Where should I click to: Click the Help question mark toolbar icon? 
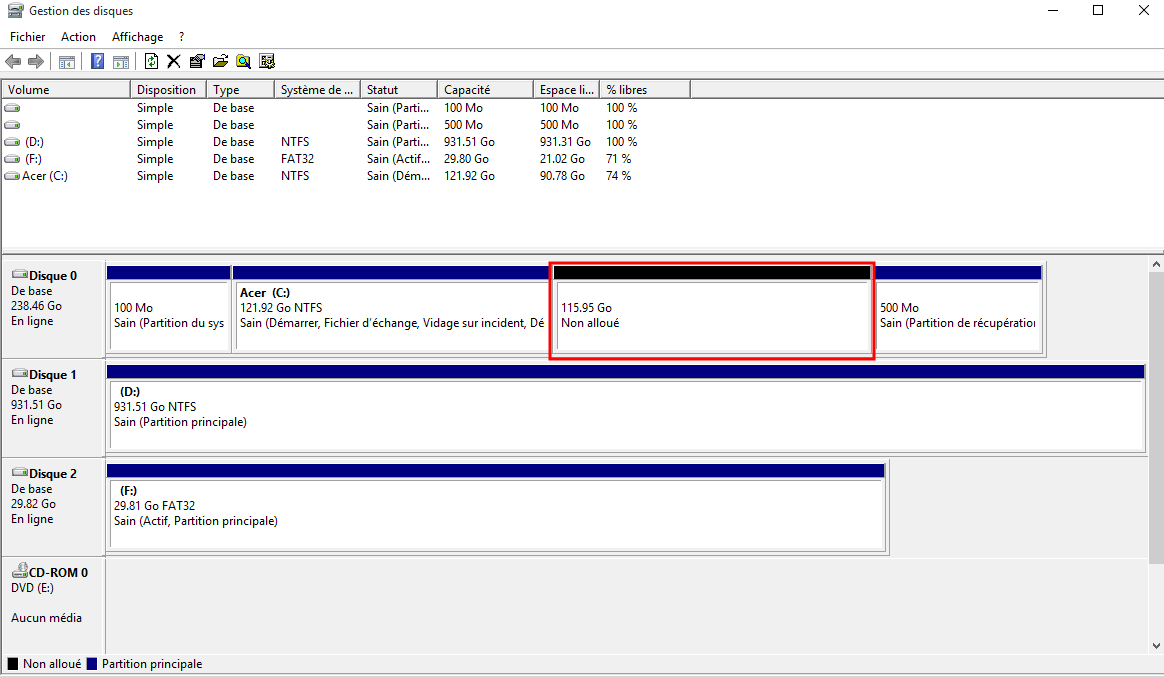coord(97,62)
